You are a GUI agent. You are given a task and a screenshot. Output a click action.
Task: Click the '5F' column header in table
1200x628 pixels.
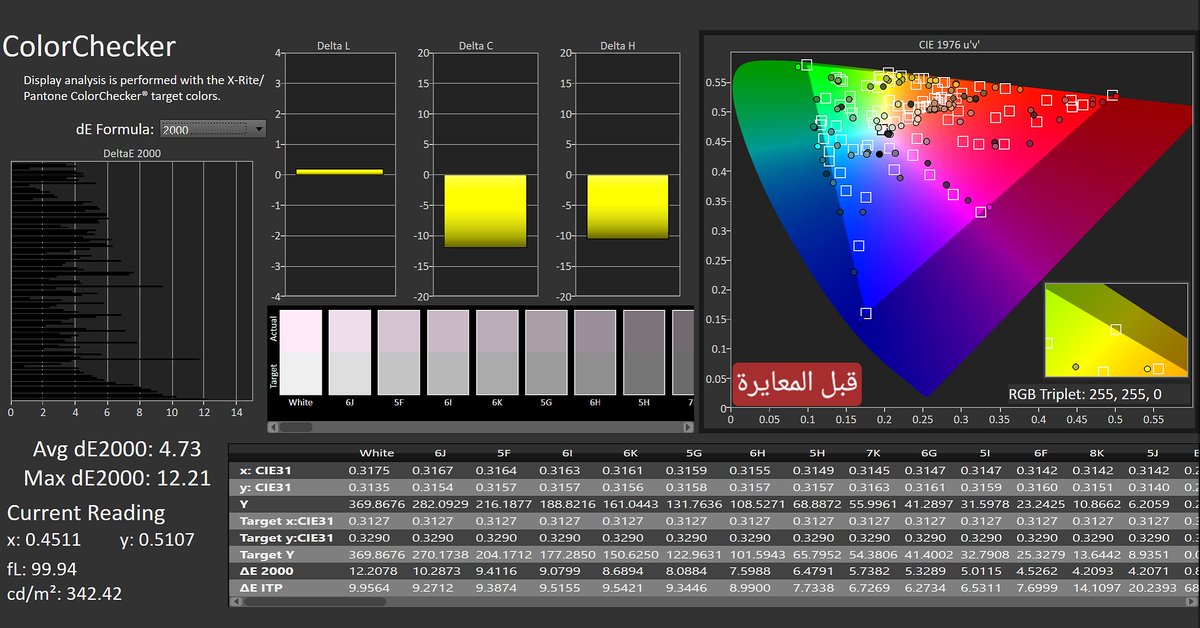[503, 452]
